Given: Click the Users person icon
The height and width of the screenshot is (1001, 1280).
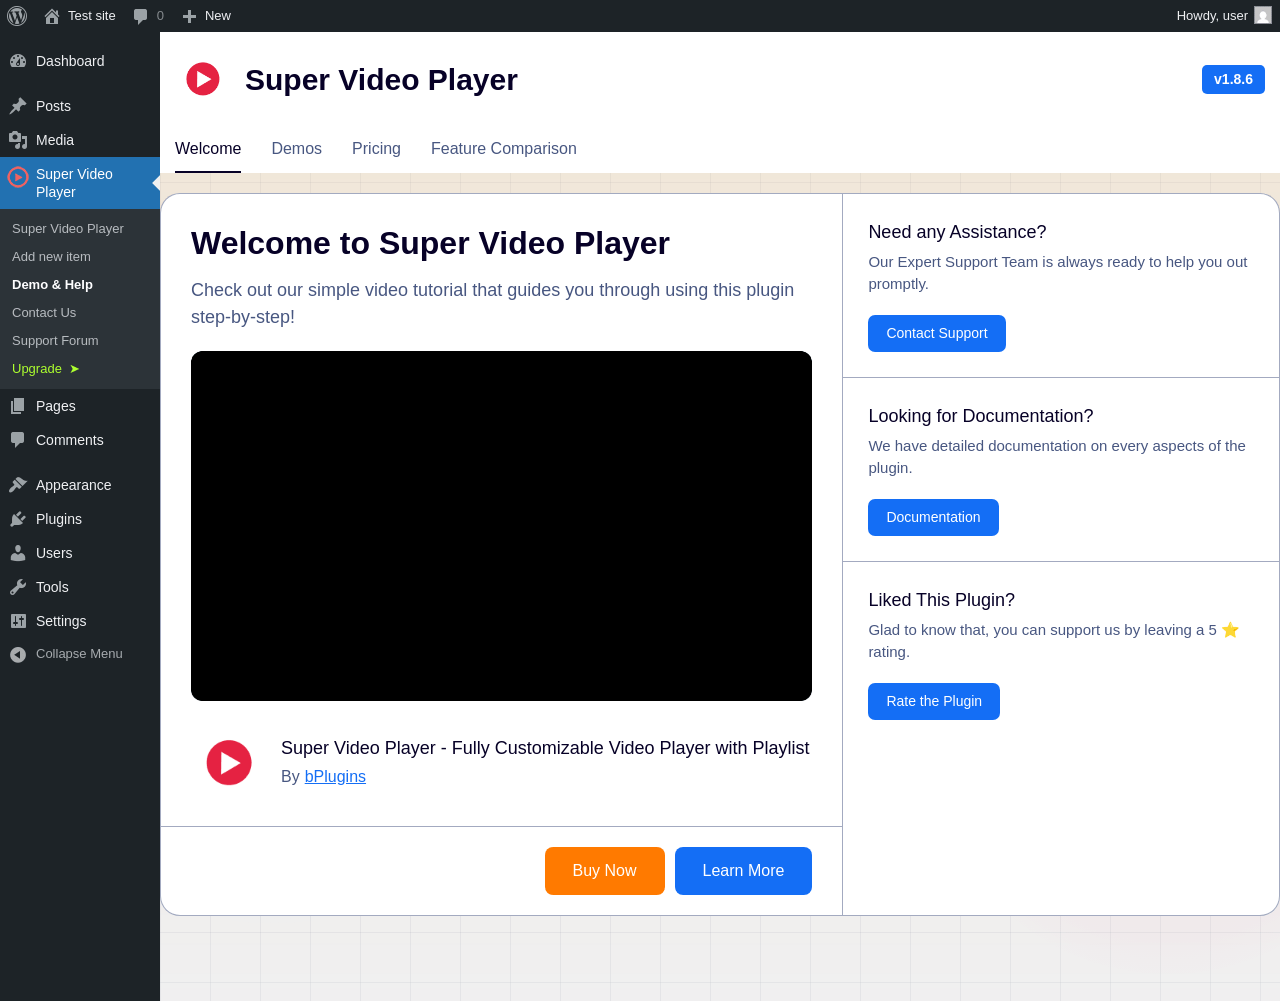Looking at the screenshot, I should coord(18,553).
